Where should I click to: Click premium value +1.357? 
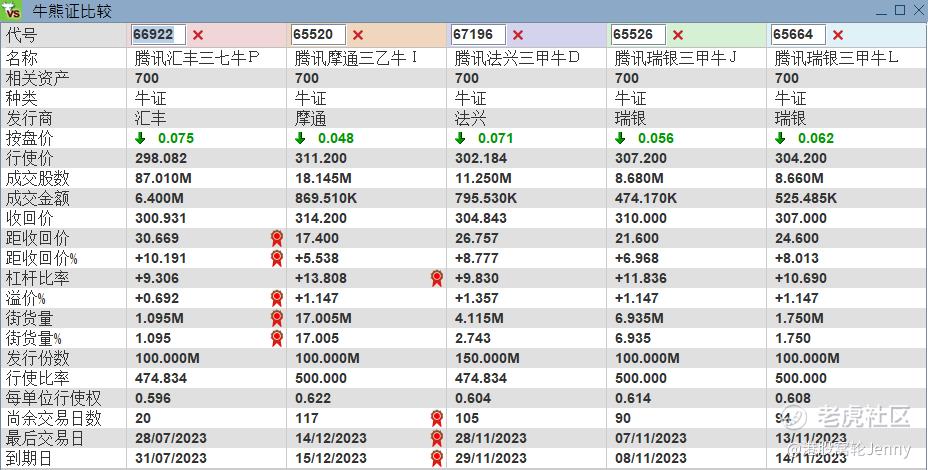(x=476, y=298)
